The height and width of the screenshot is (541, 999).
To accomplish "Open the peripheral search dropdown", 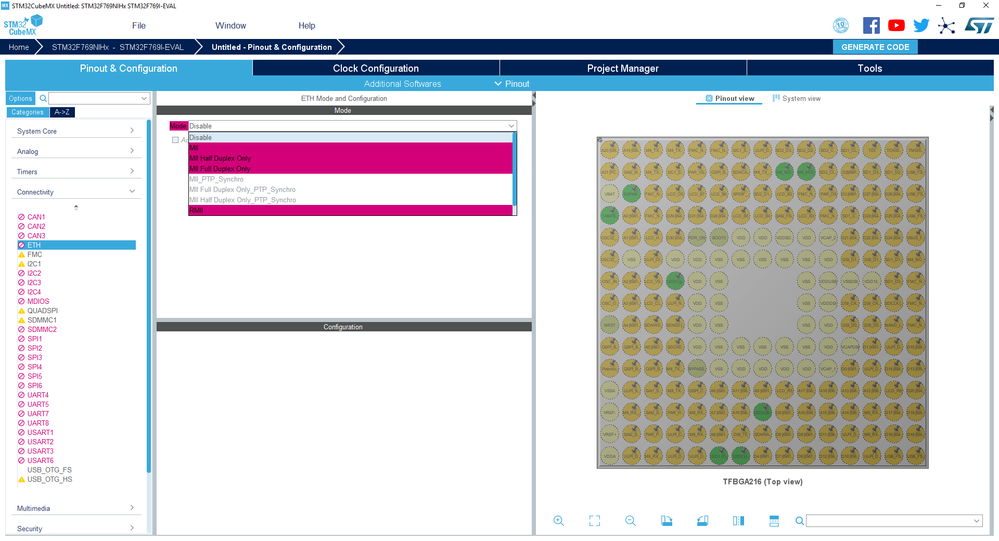I will pyautogui.click(x=144, y=98).
